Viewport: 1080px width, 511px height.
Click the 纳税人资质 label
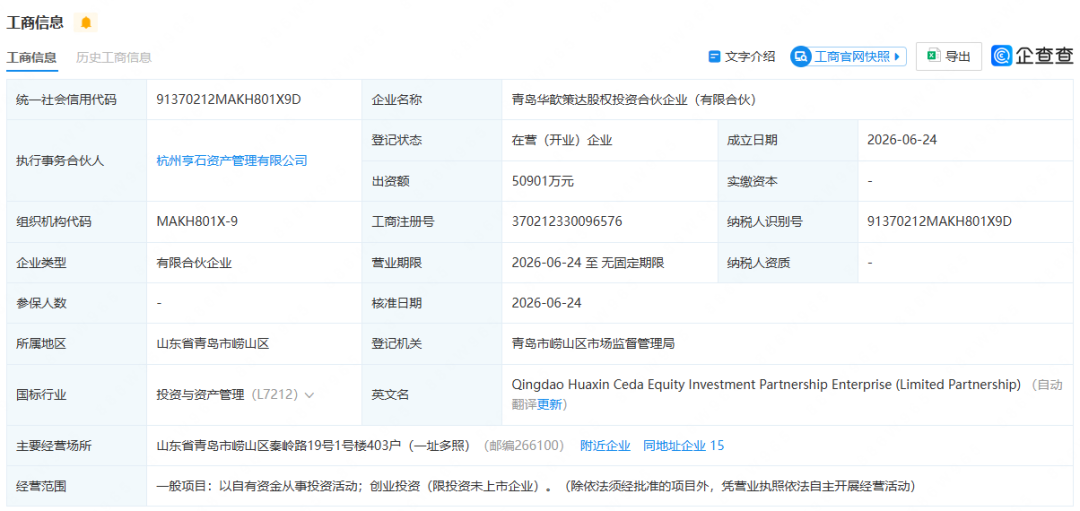coord(758,262)
